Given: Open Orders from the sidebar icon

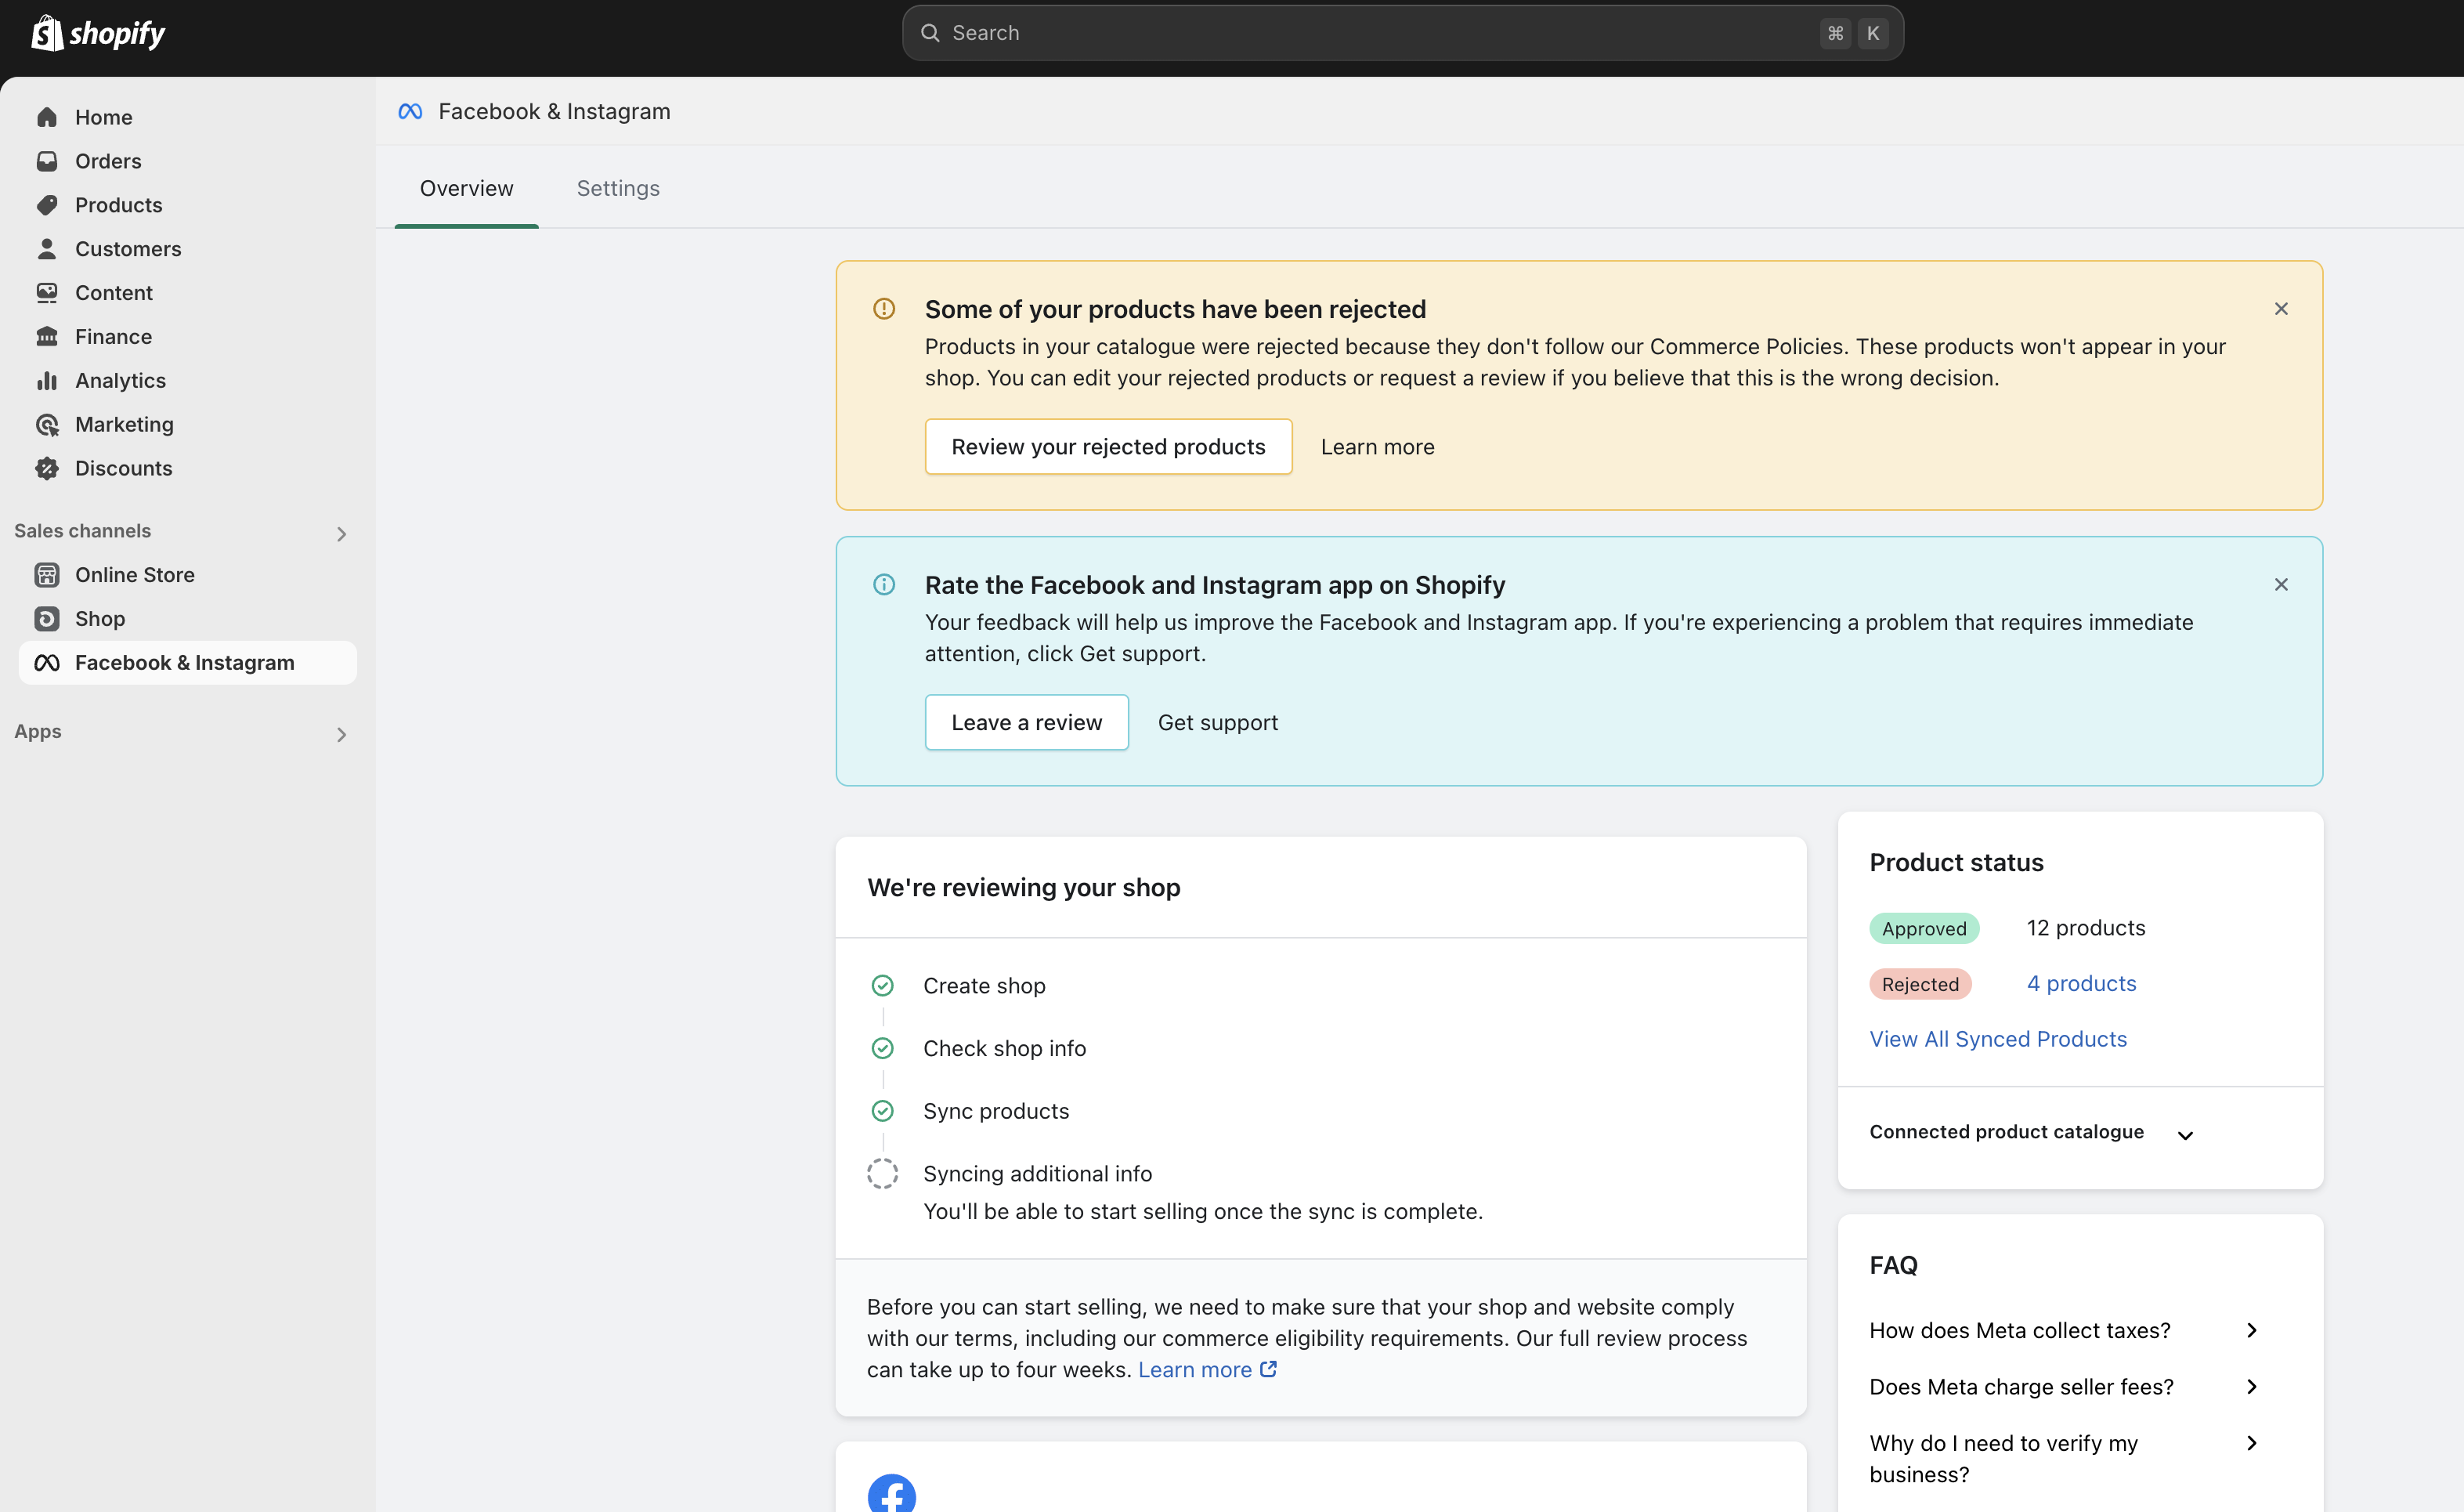Looking at the screenshot, I should tap(47, 161).
